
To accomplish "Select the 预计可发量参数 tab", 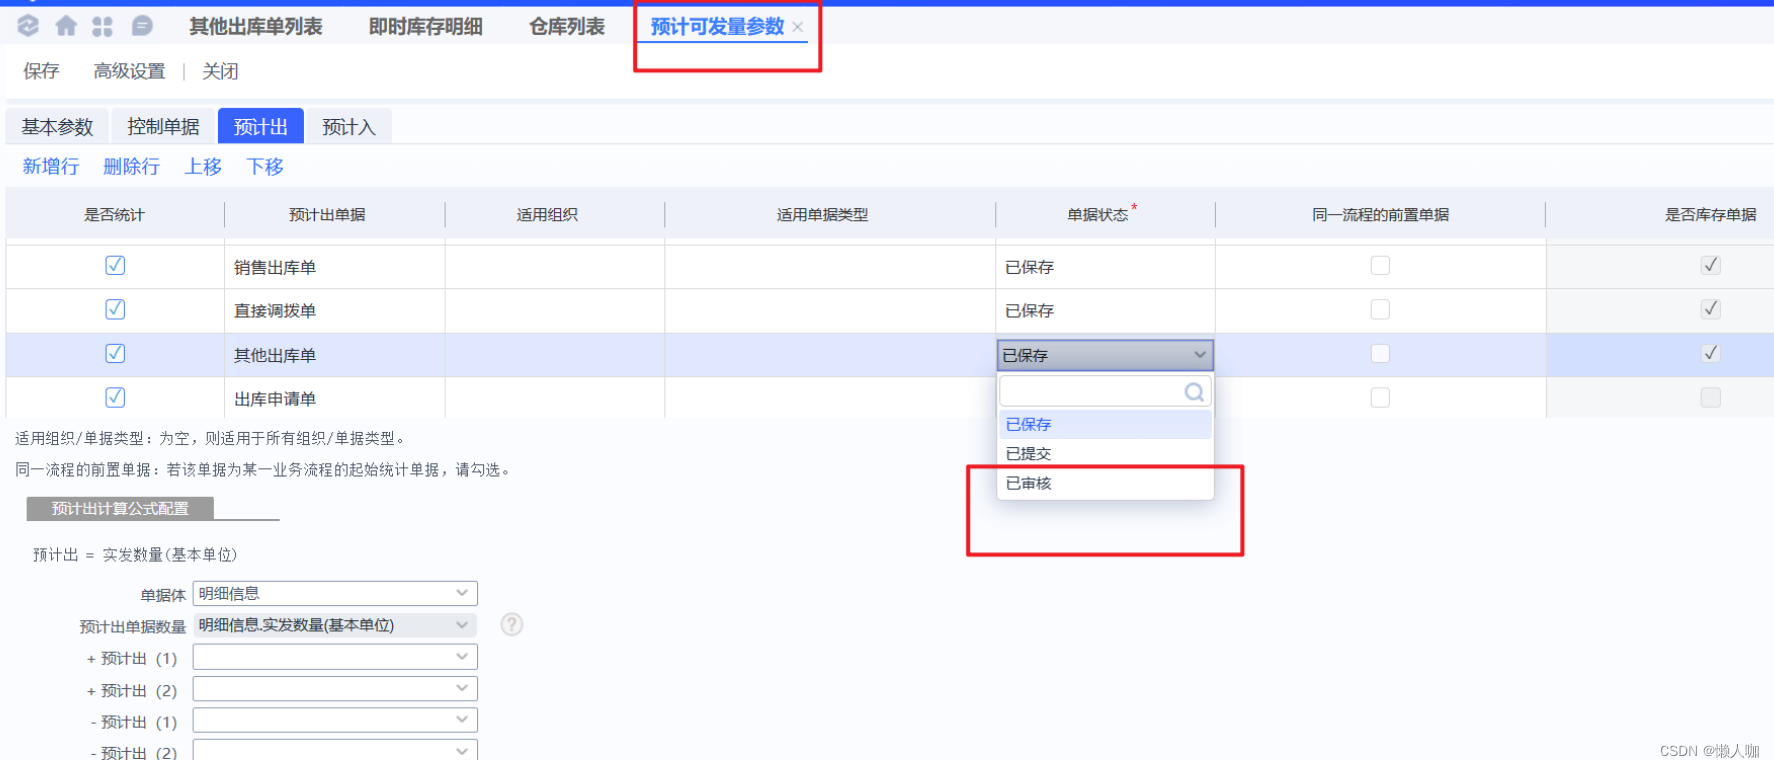I will click(x=717, y=27).
